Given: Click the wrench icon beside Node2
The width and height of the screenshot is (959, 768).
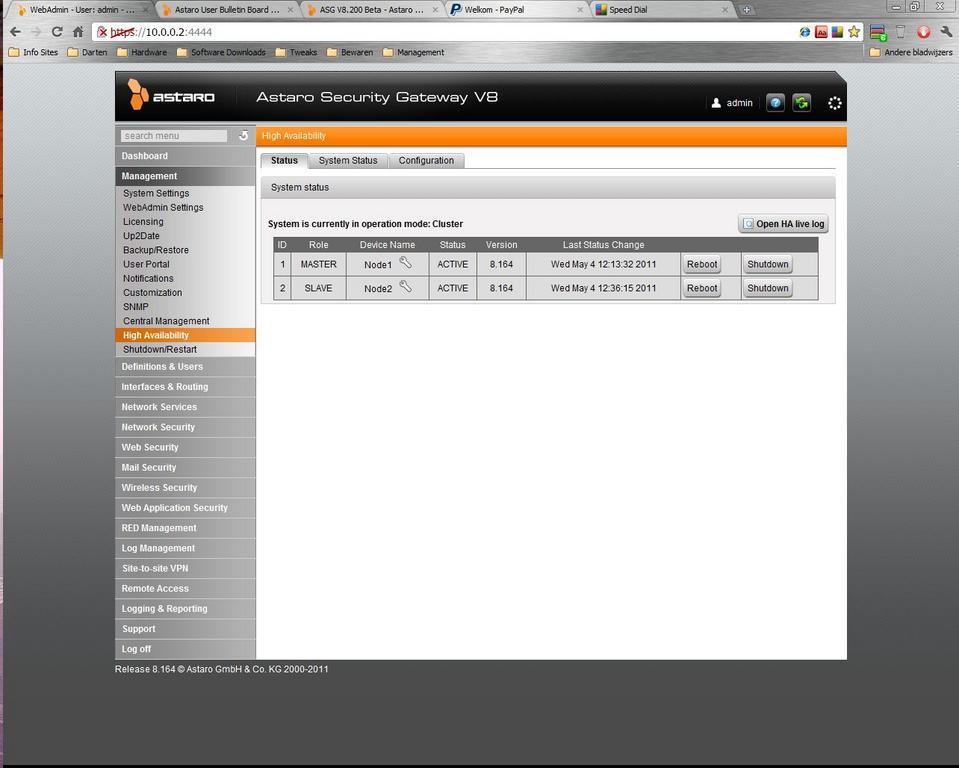Looking at the screenshot, I should point(405,286).
